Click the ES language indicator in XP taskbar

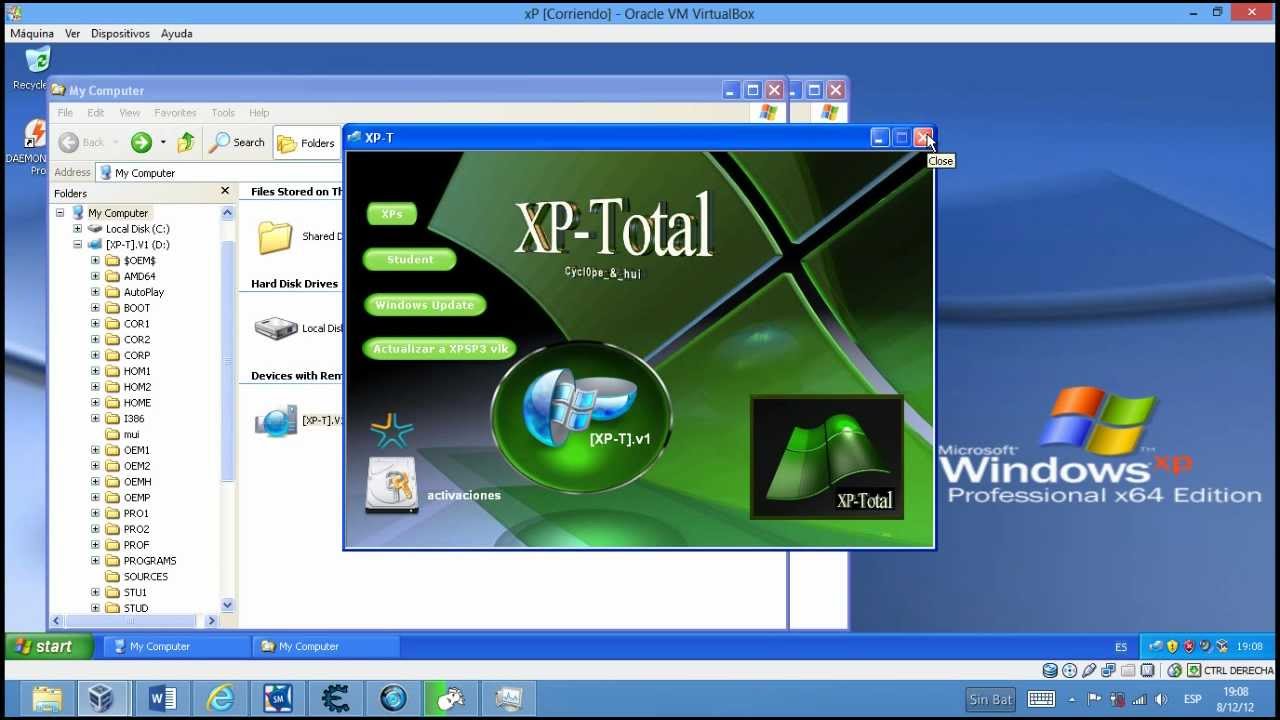click(1121, 647)
